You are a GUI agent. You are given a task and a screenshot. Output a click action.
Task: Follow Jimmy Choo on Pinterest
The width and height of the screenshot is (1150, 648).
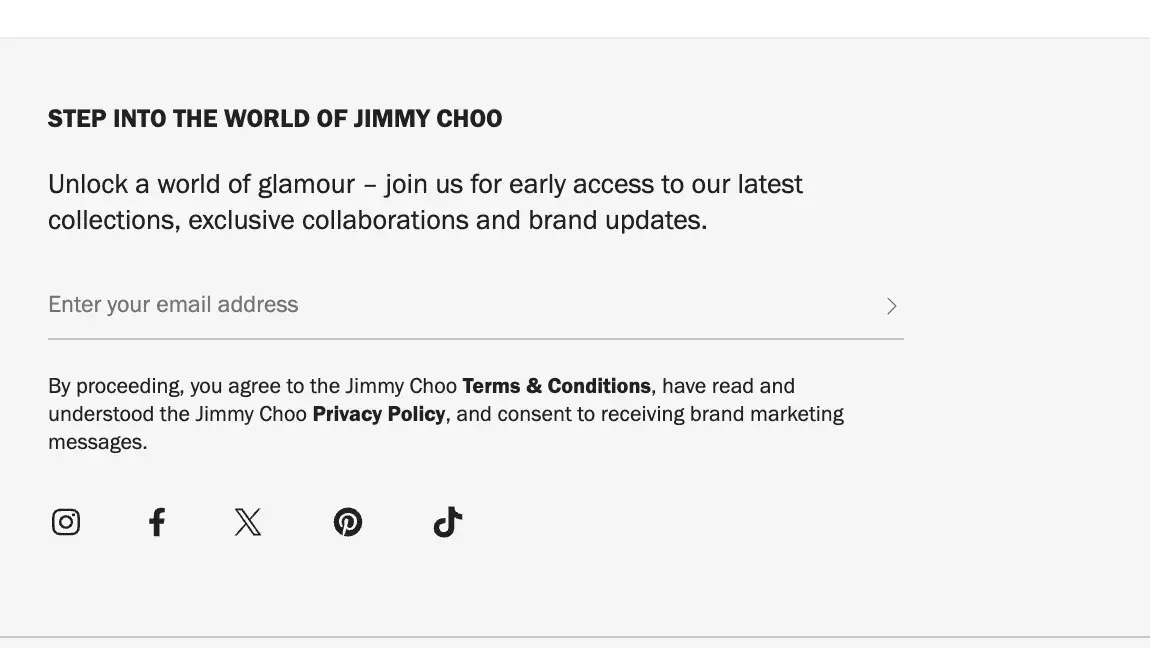click(348, 521)
